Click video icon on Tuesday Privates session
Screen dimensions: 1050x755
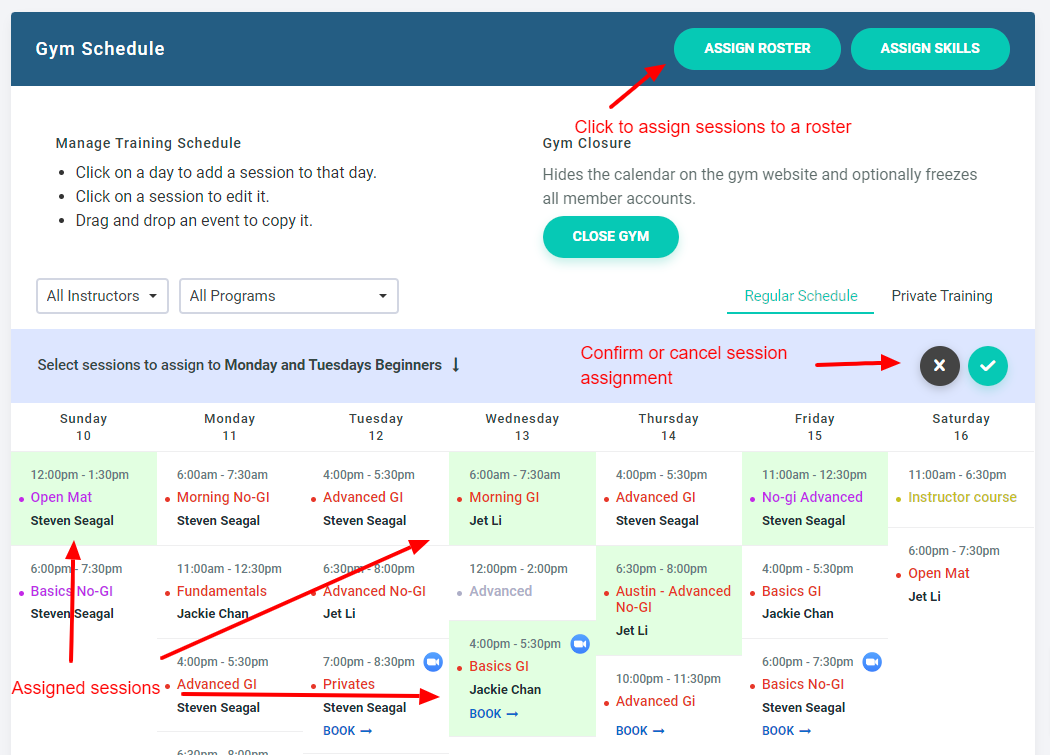tap(433, 662)
